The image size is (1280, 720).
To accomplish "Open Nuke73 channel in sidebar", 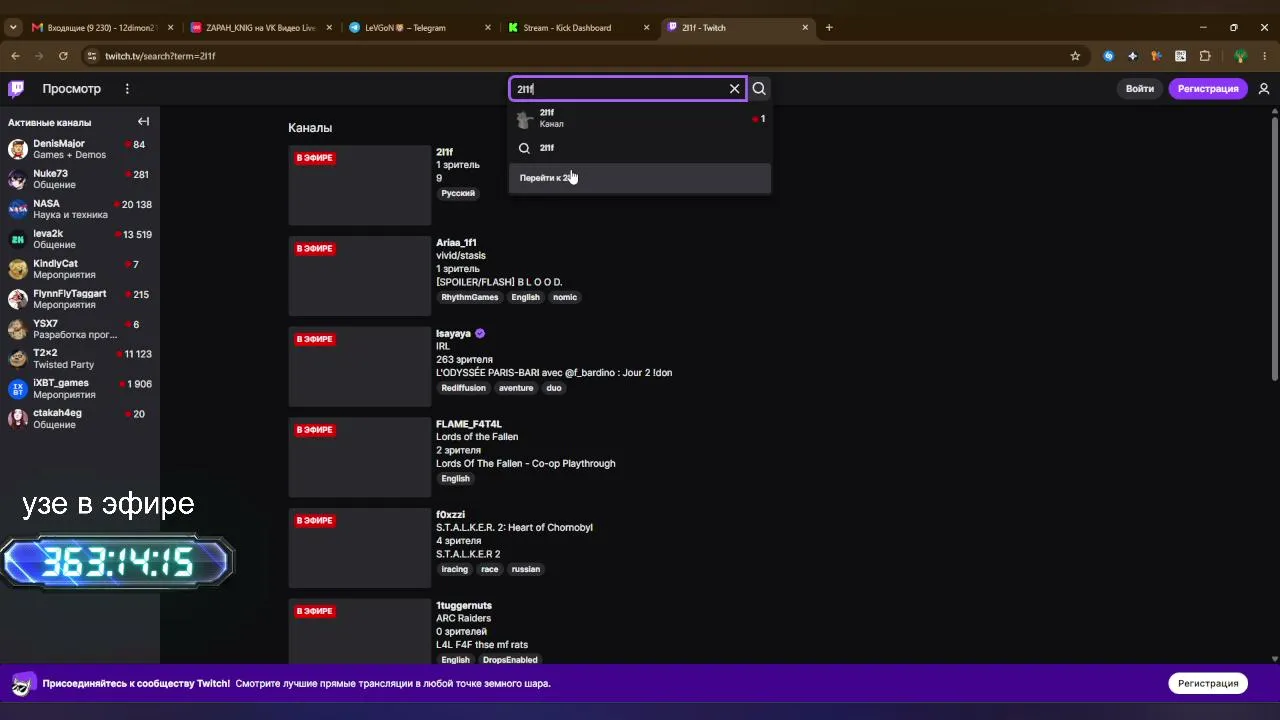I will 80,180.
